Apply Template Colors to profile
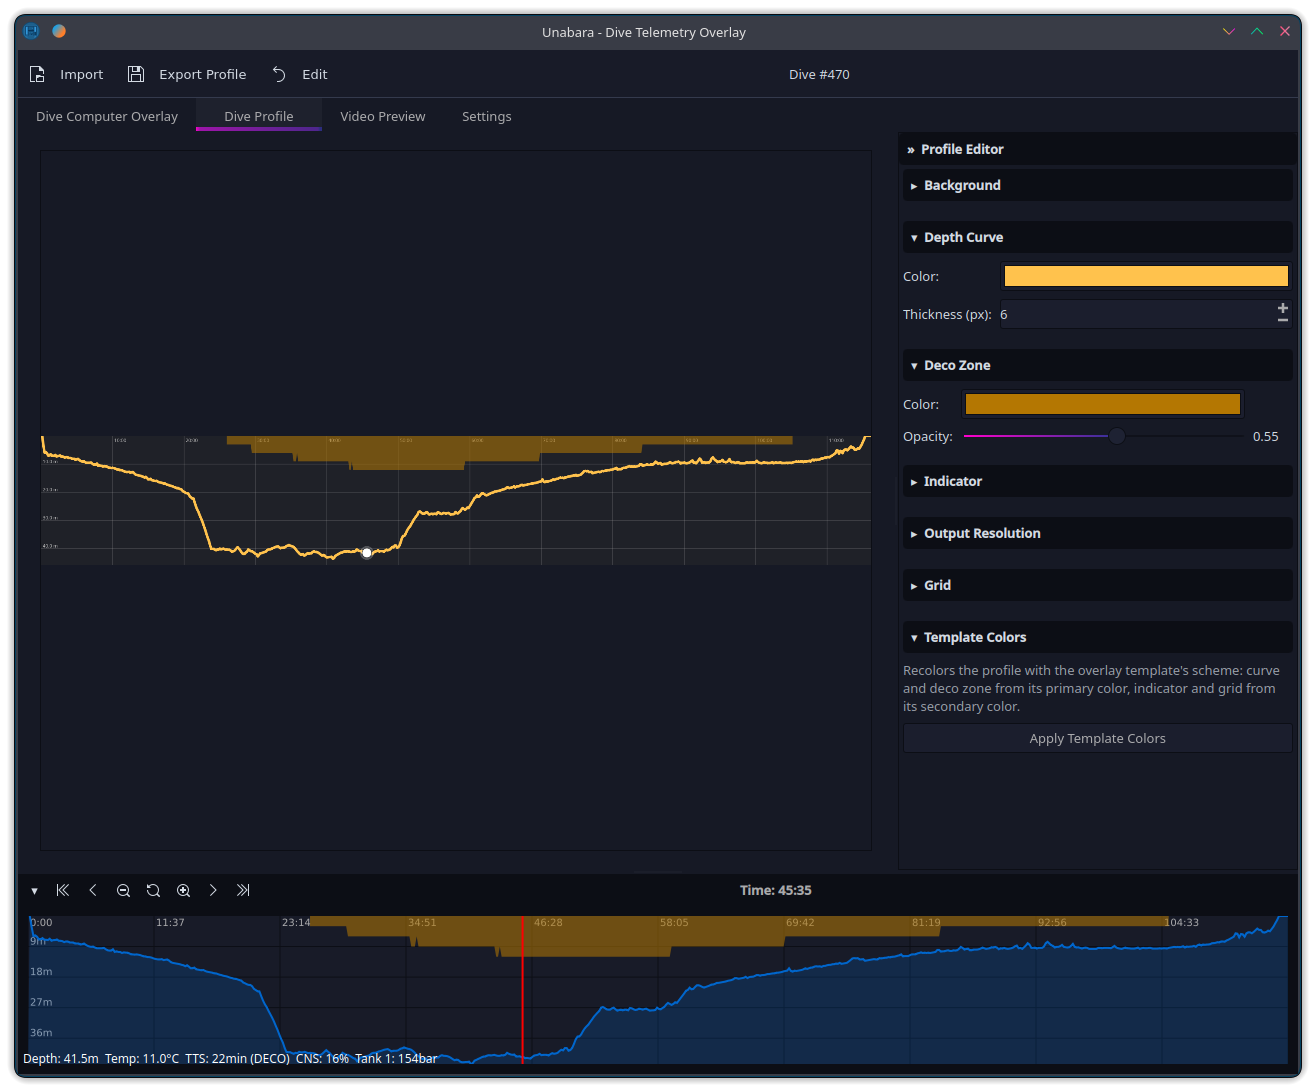 point(1098,738)
